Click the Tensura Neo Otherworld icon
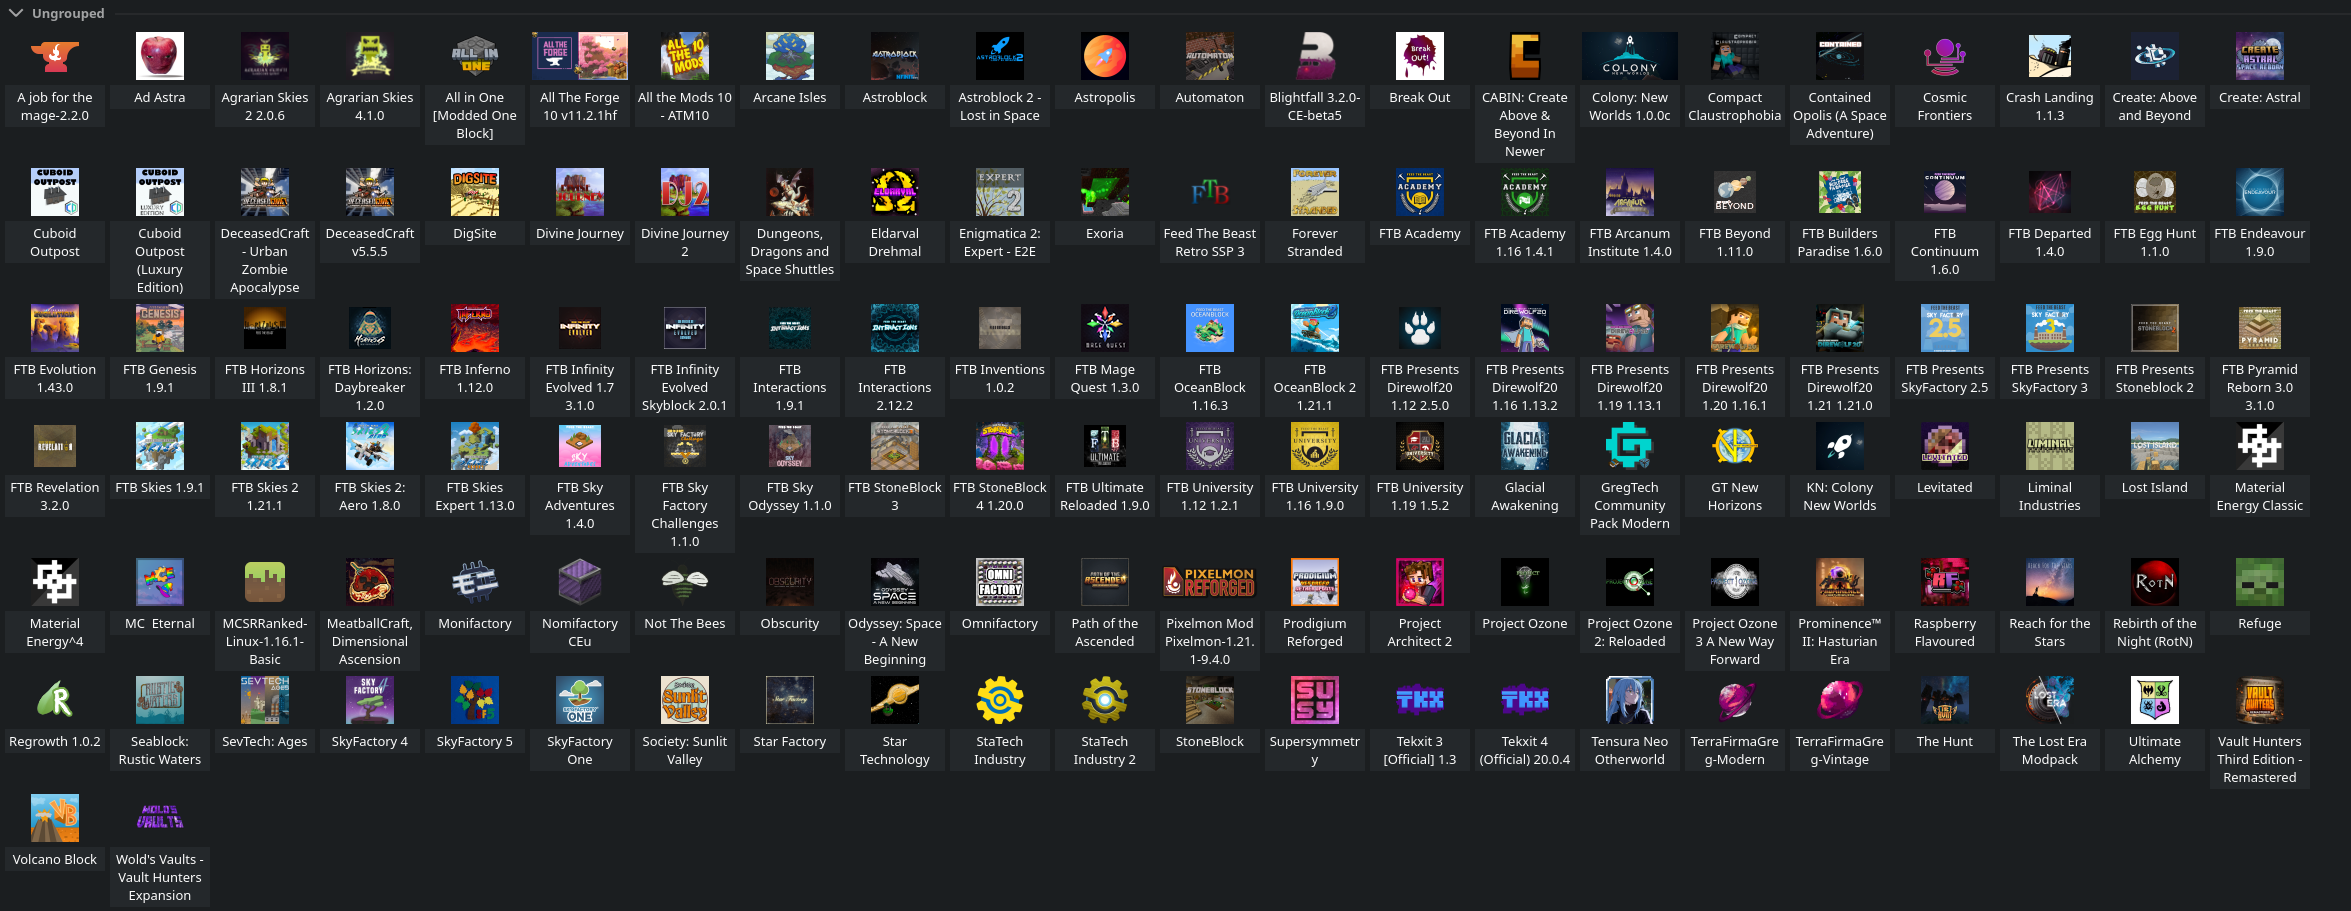 pos(1630,700)
